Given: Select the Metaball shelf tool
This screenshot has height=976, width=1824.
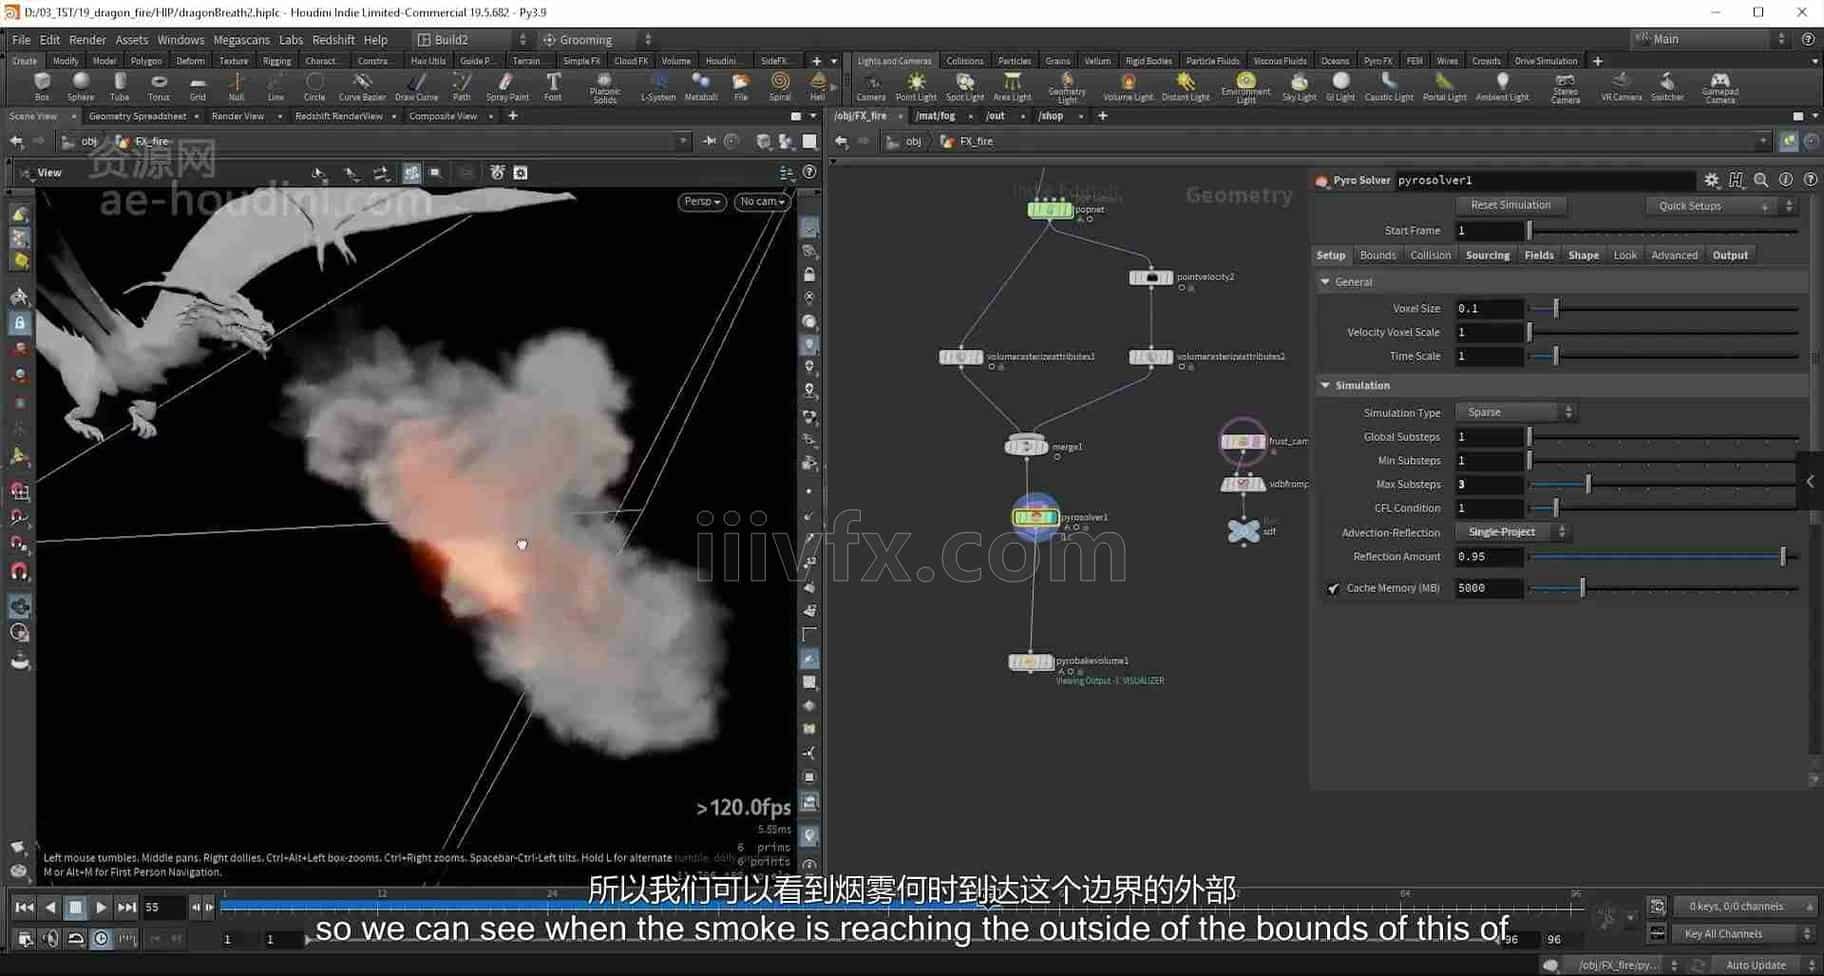Looking at the screenshot, I should click(x=701, y=86).
